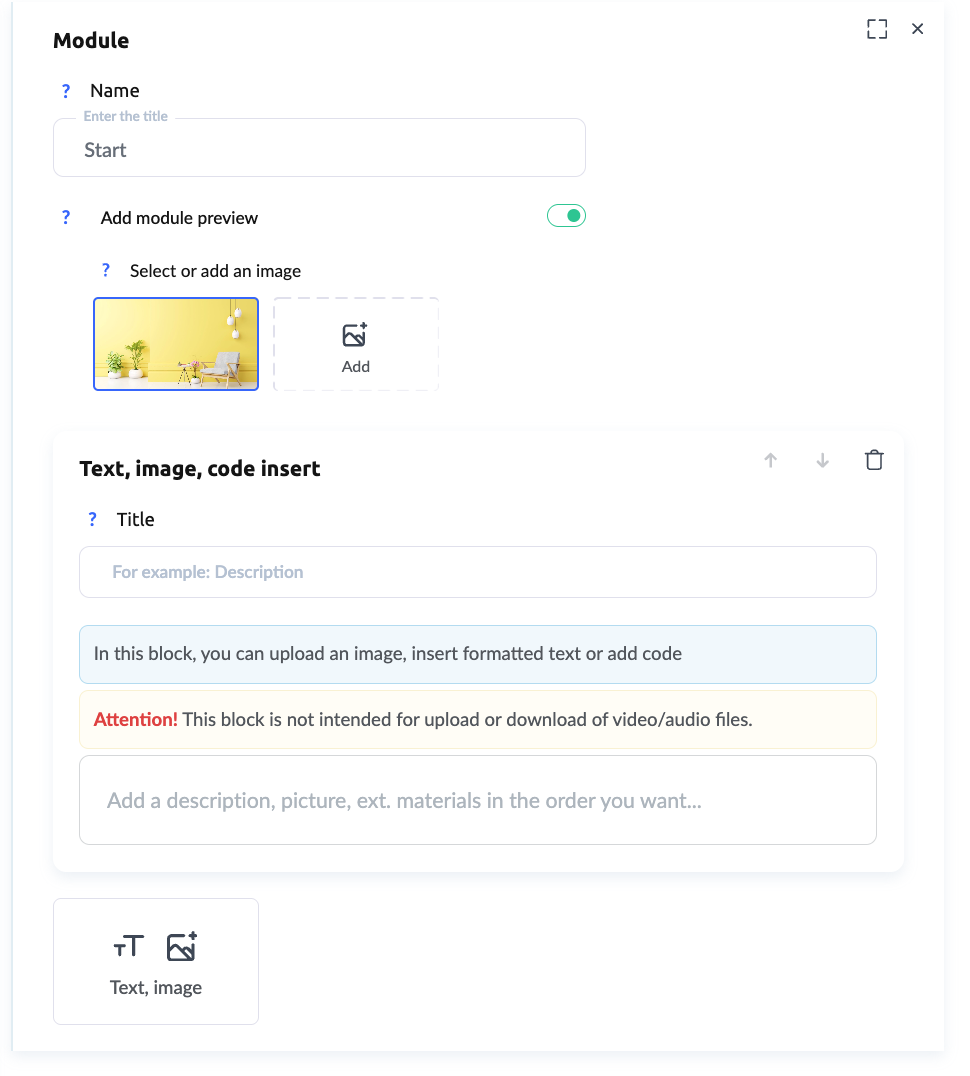Click the Attention warning banner
970x1076 pixels.
click(478, 719)
